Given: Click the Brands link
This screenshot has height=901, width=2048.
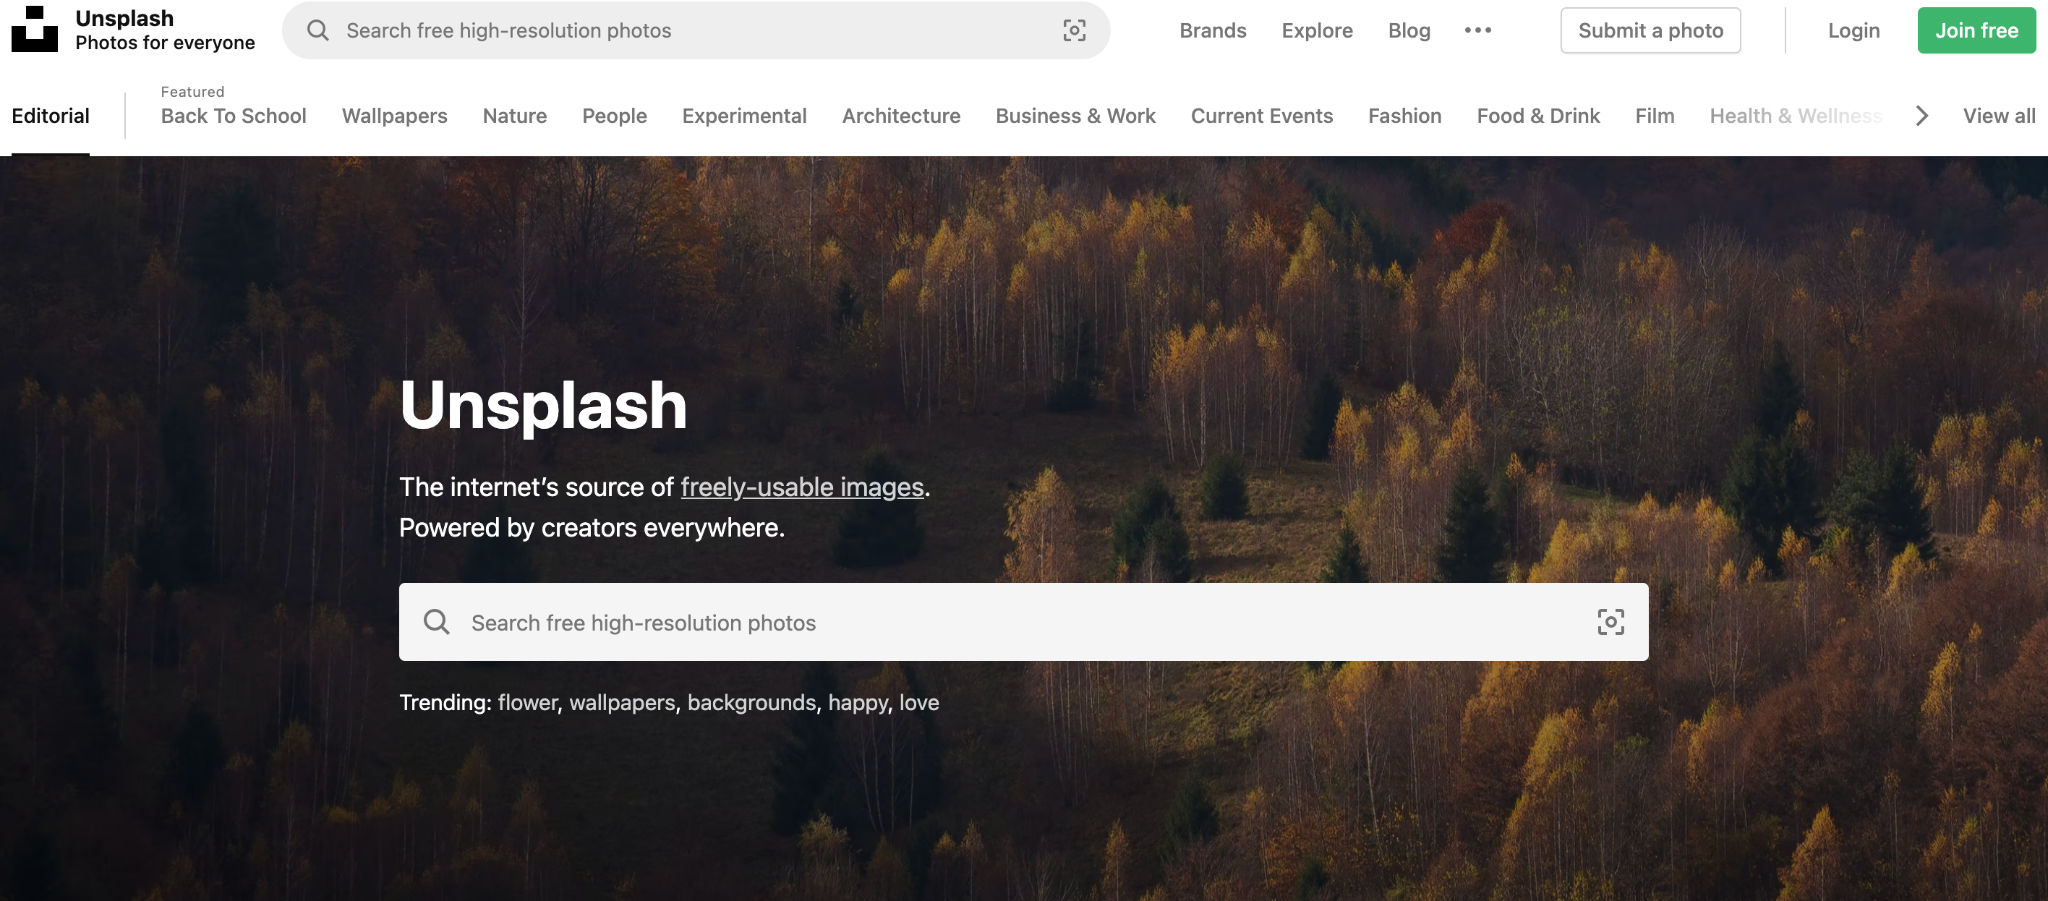Looking at the screenshot, I should (x=1213, y=31).
